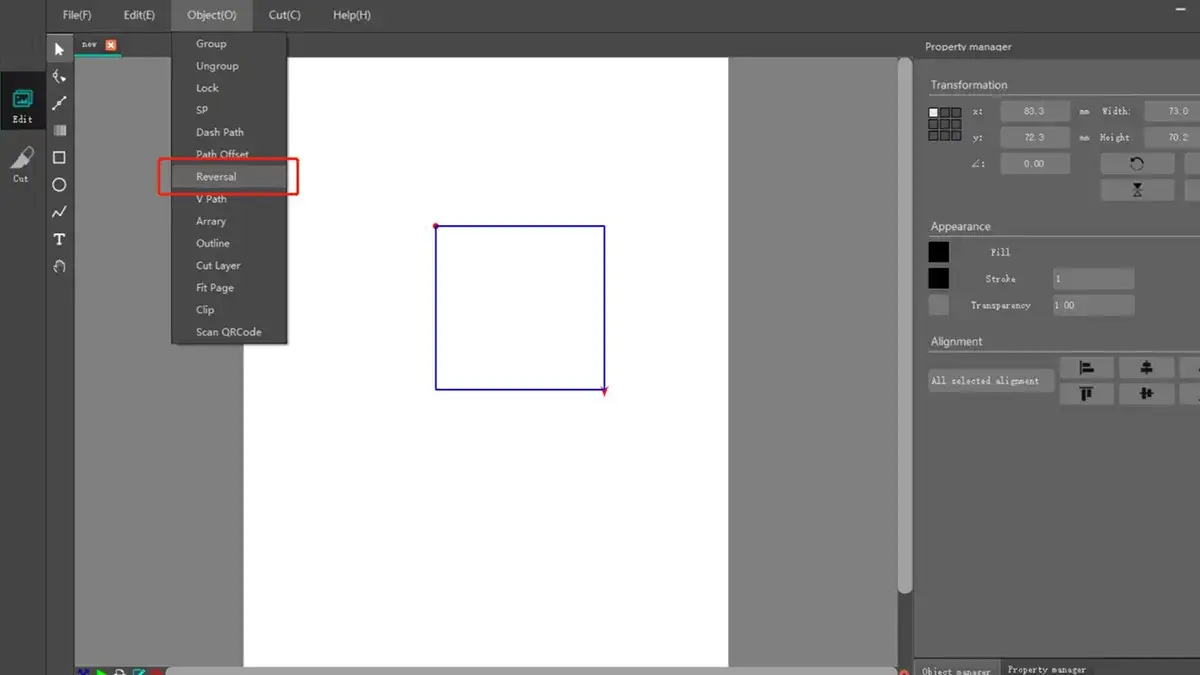1200x675 pixels.
Task: Choose Arrary menu entry
Action: (229, 221)
